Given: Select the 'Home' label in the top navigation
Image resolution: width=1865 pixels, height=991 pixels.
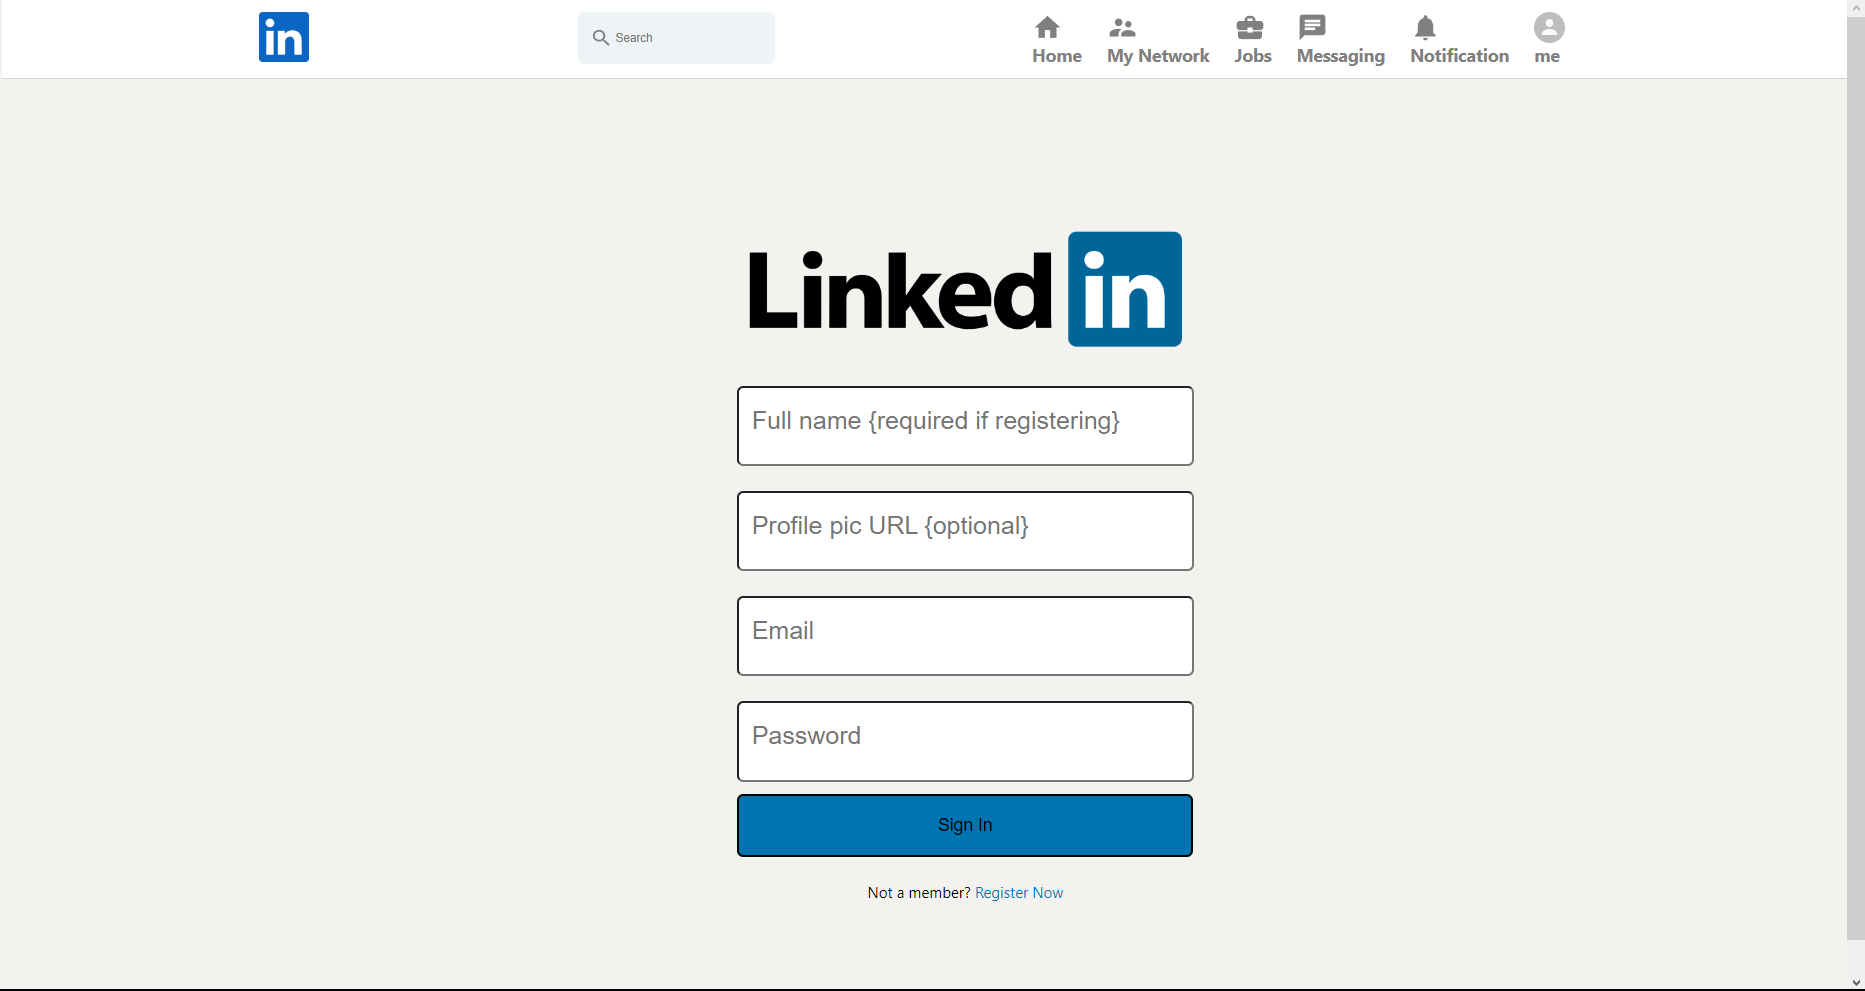Looking at the screenshot, I should click(x=1056, y=56).
